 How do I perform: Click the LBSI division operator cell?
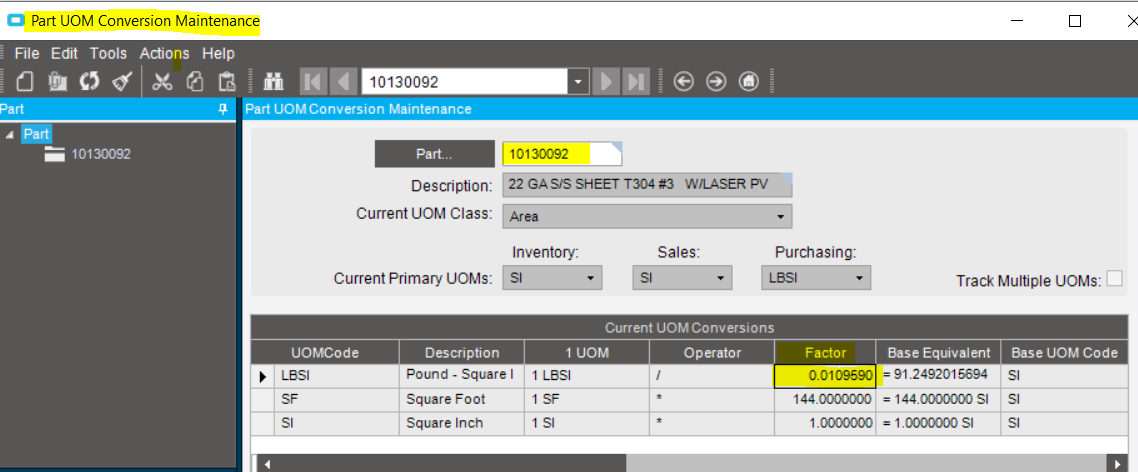[x=712, y=376]
